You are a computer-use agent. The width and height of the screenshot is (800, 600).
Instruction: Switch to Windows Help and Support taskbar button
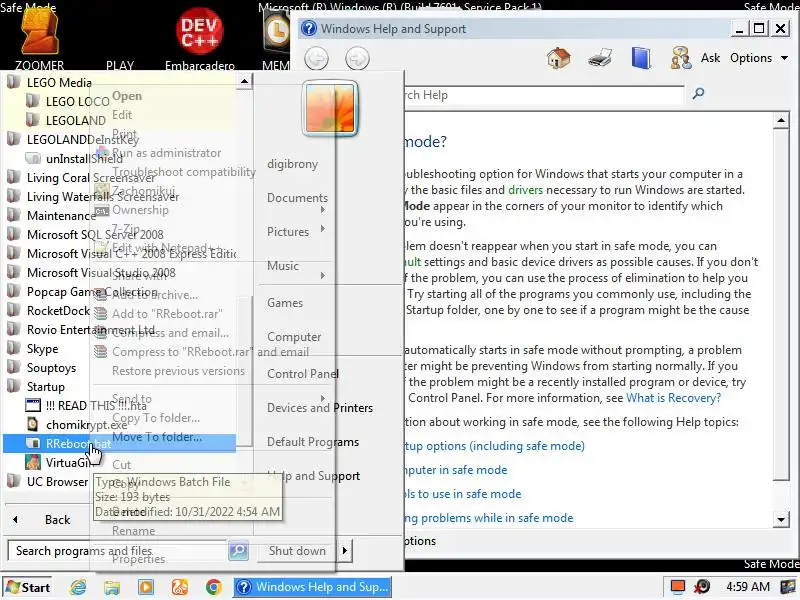[x=312, y=587]
